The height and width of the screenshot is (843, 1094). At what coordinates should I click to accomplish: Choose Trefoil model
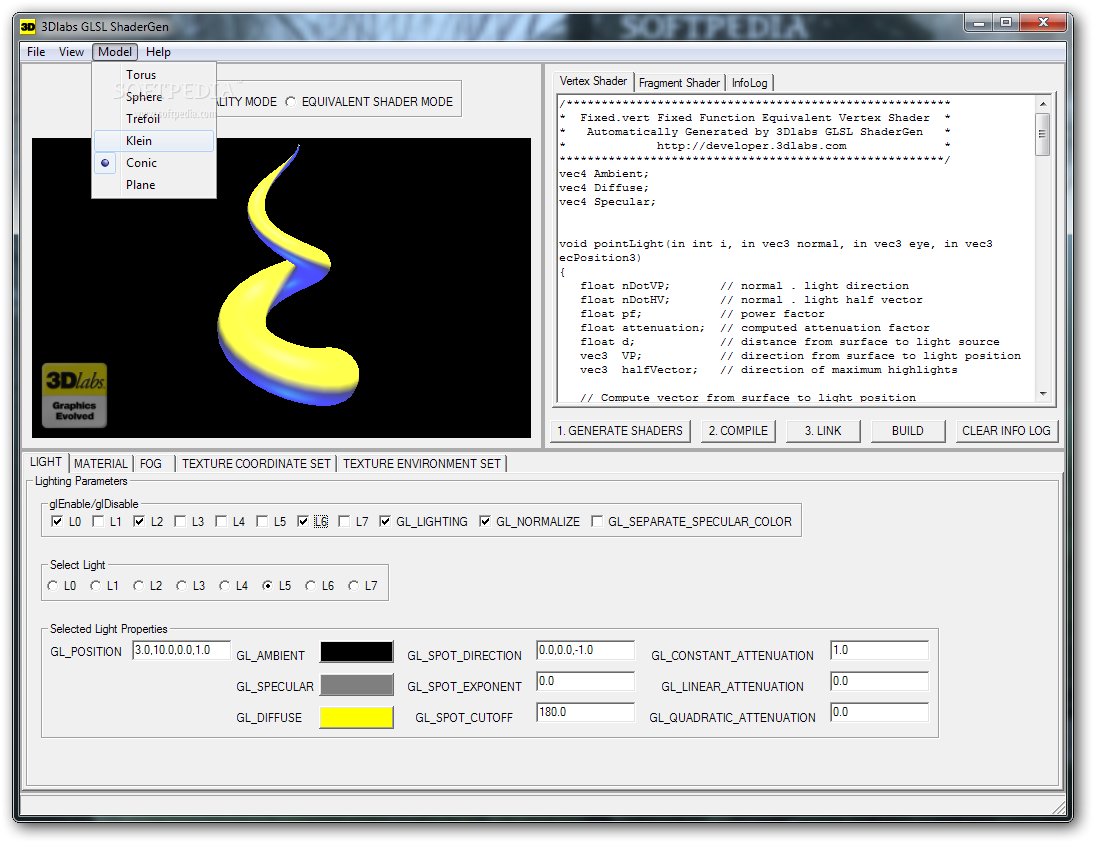click(154, 119)
